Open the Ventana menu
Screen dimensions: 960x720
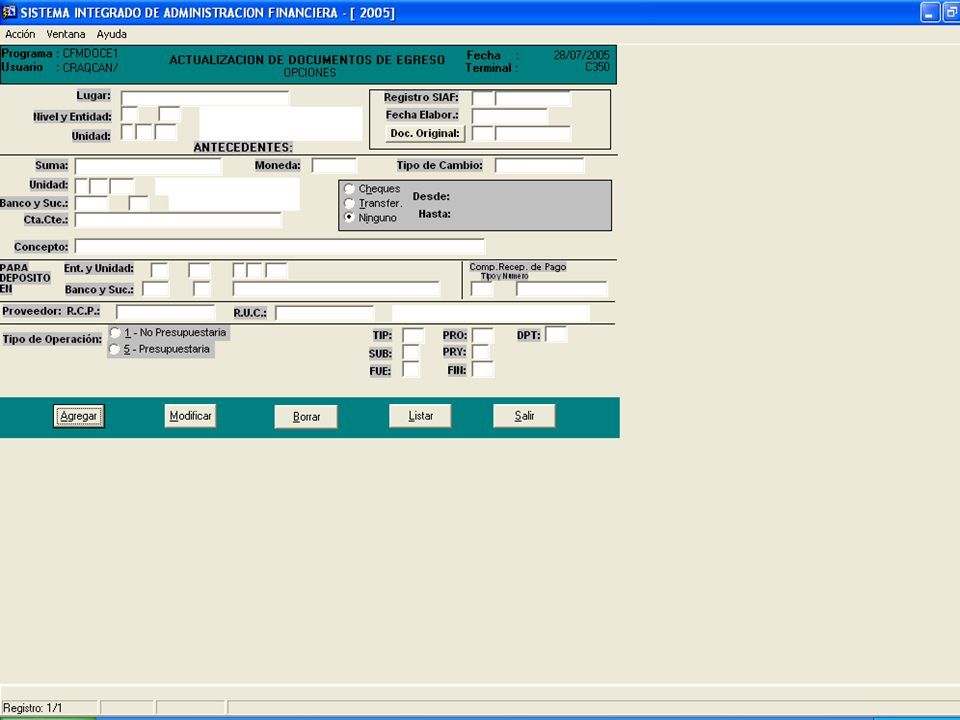point(66,34)
